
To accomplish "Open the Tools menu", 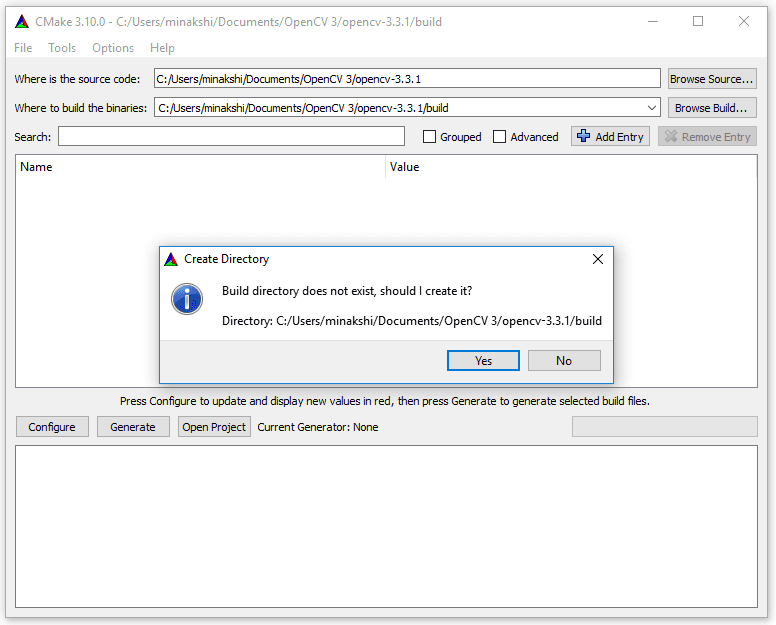I will [62, 48].
